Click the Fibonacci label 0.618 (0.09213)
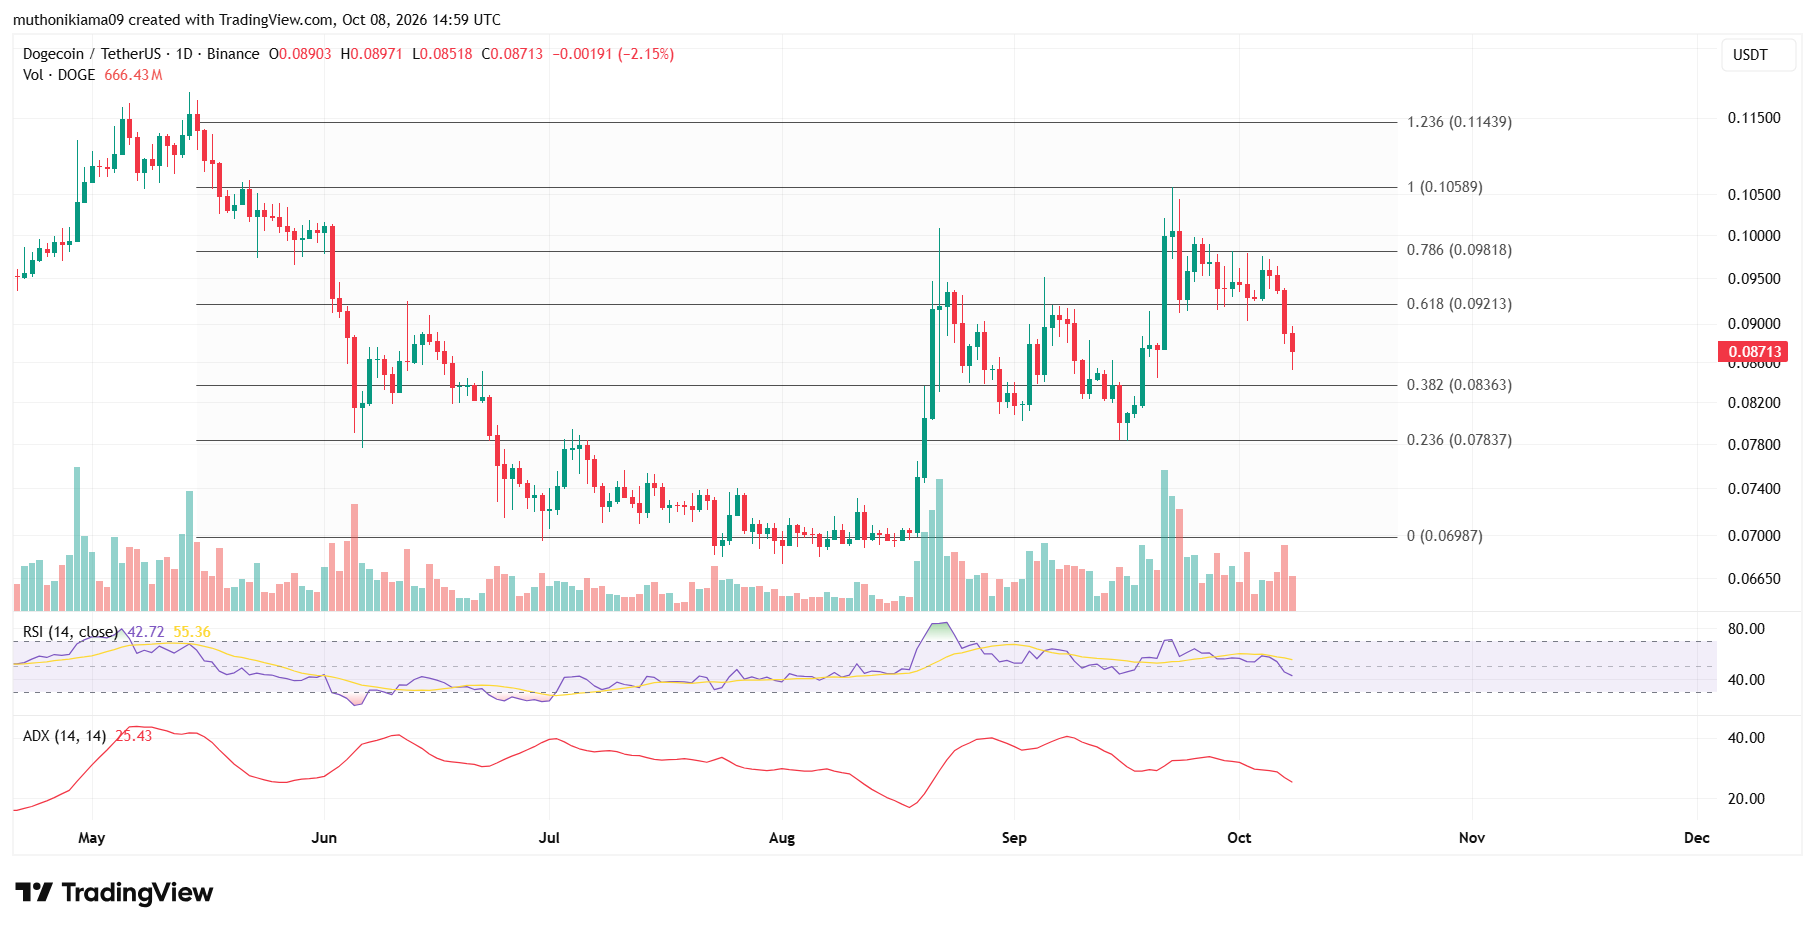 click(1459, 304)
